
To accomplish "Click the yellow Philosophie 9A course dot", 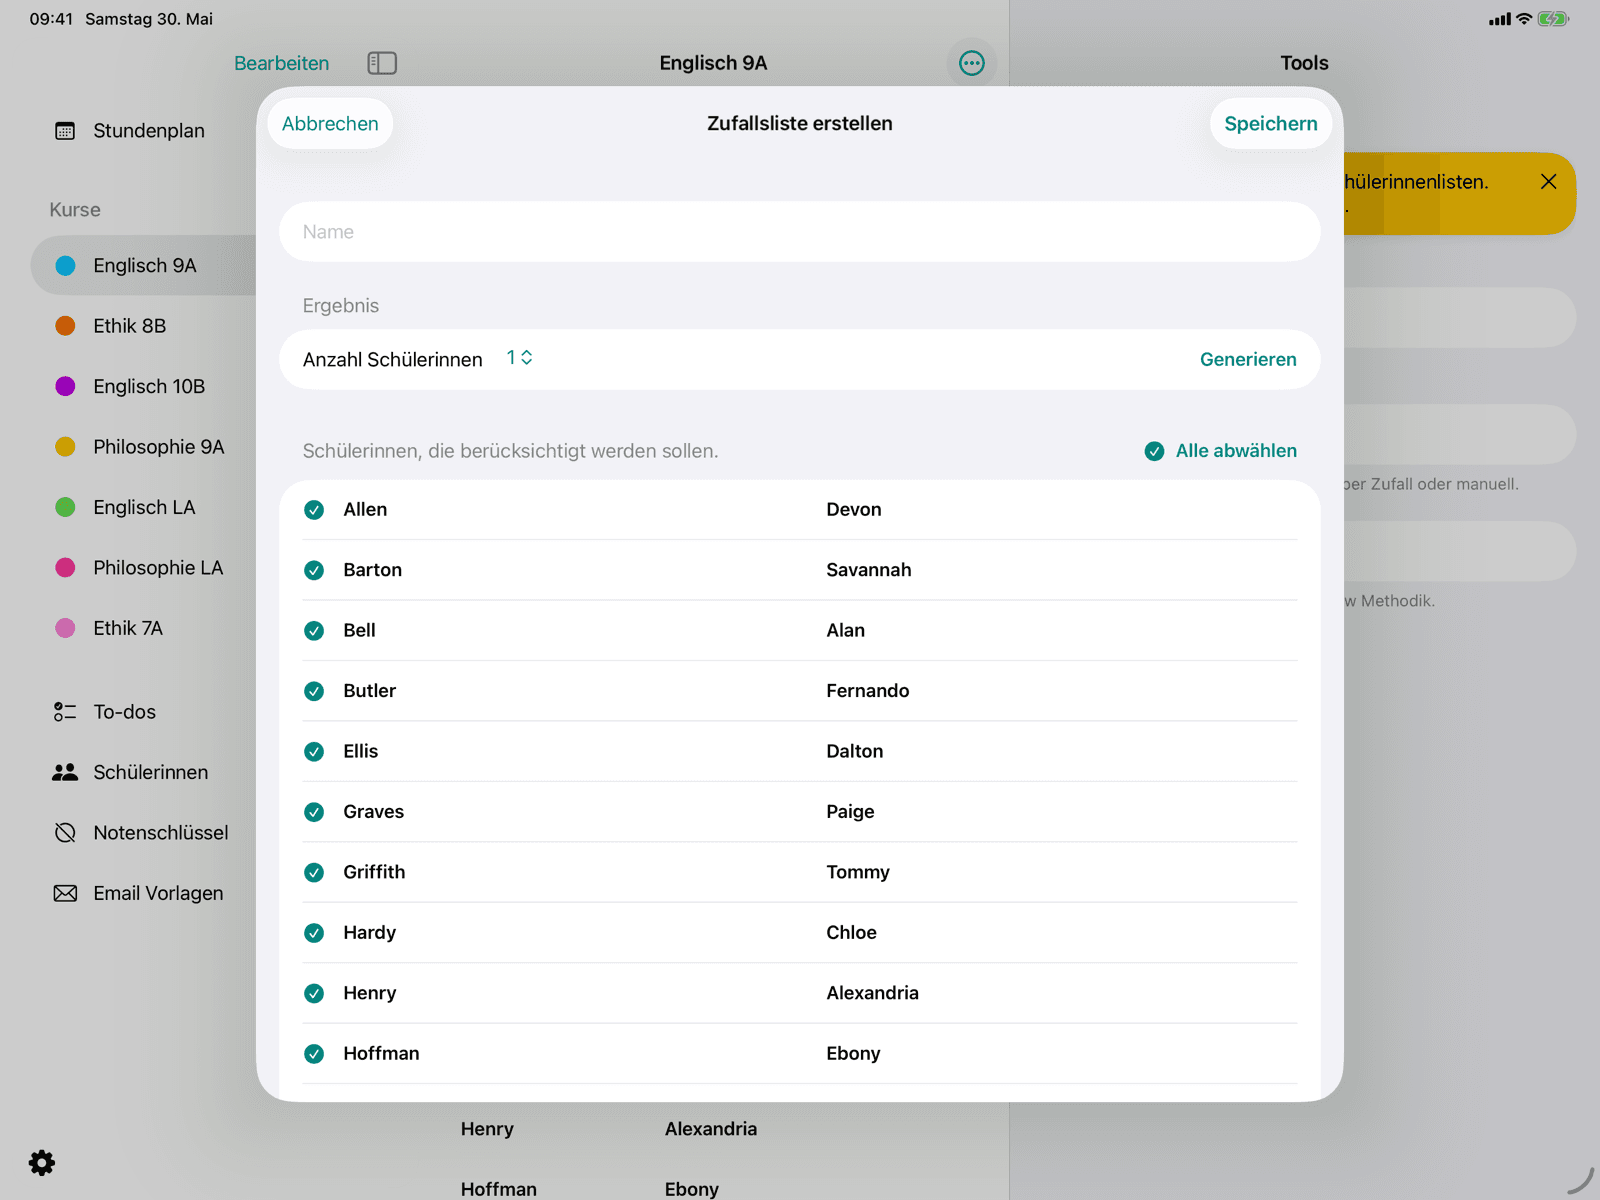I will click(x=65, y=447).
